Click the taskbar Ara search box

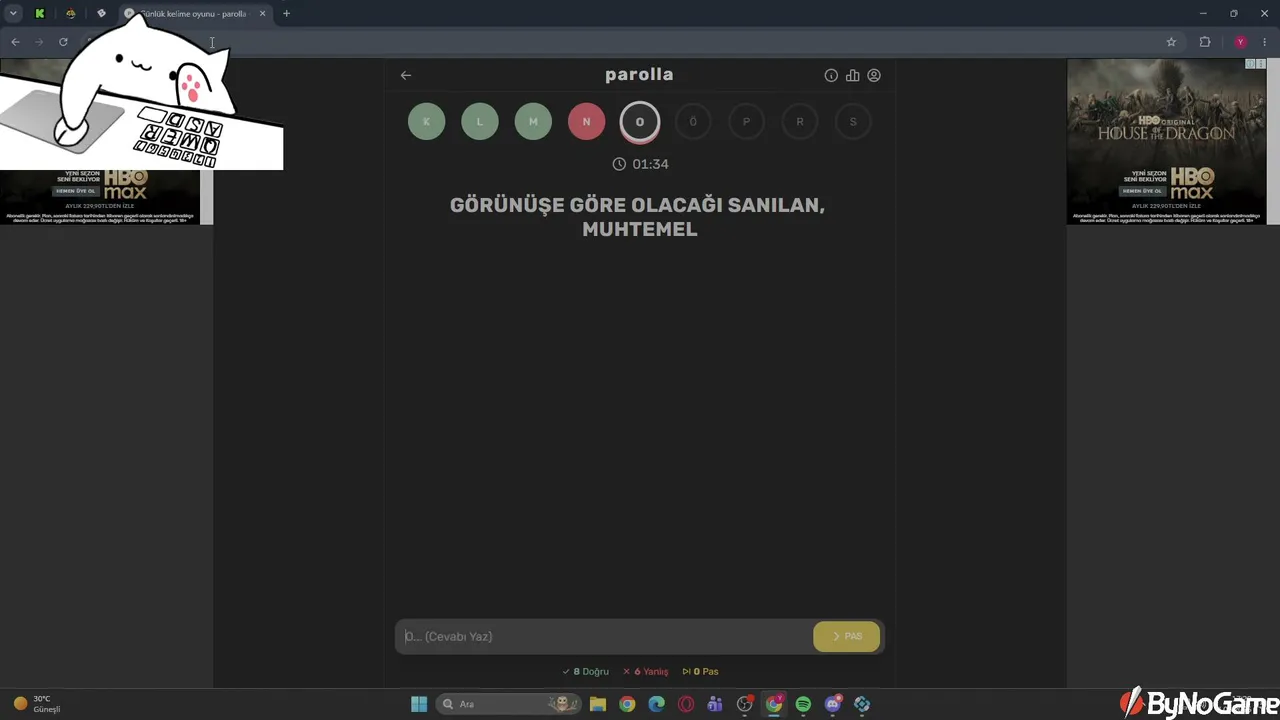click(x=509, y=704)
